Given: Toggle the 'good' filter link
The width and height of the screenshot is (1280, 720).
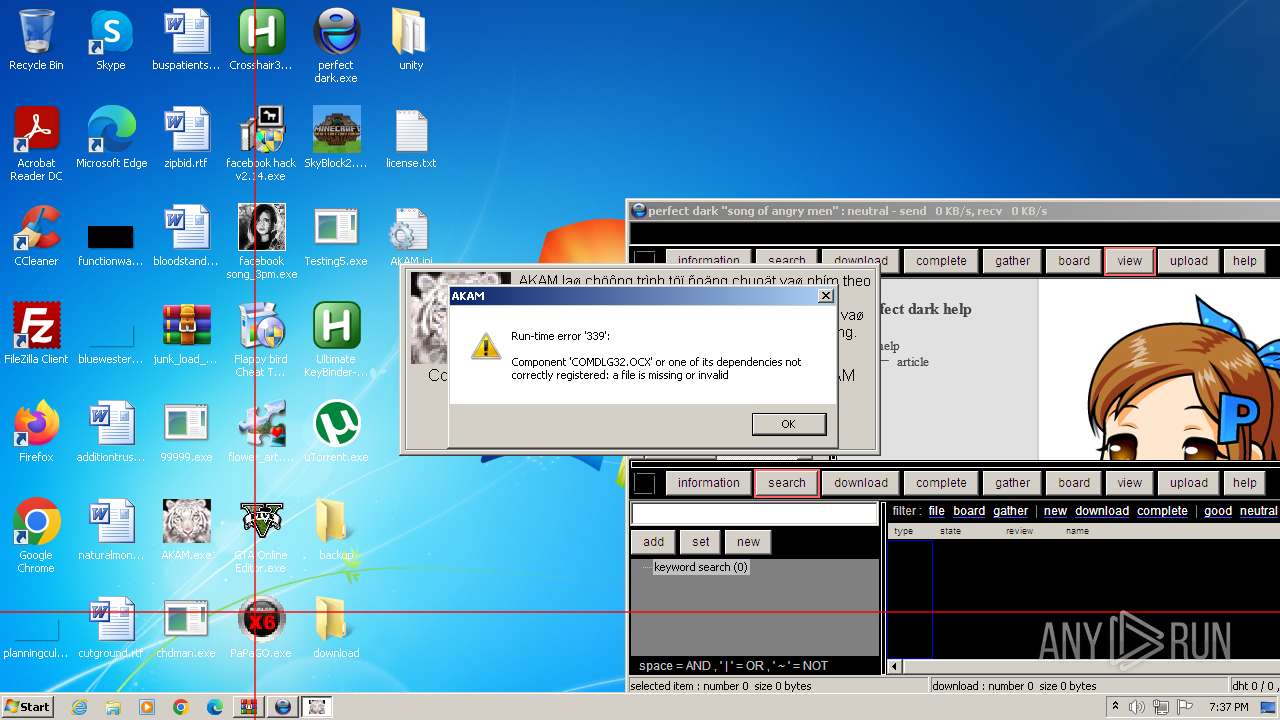Looking at the screenshot, I should 1218,511.
